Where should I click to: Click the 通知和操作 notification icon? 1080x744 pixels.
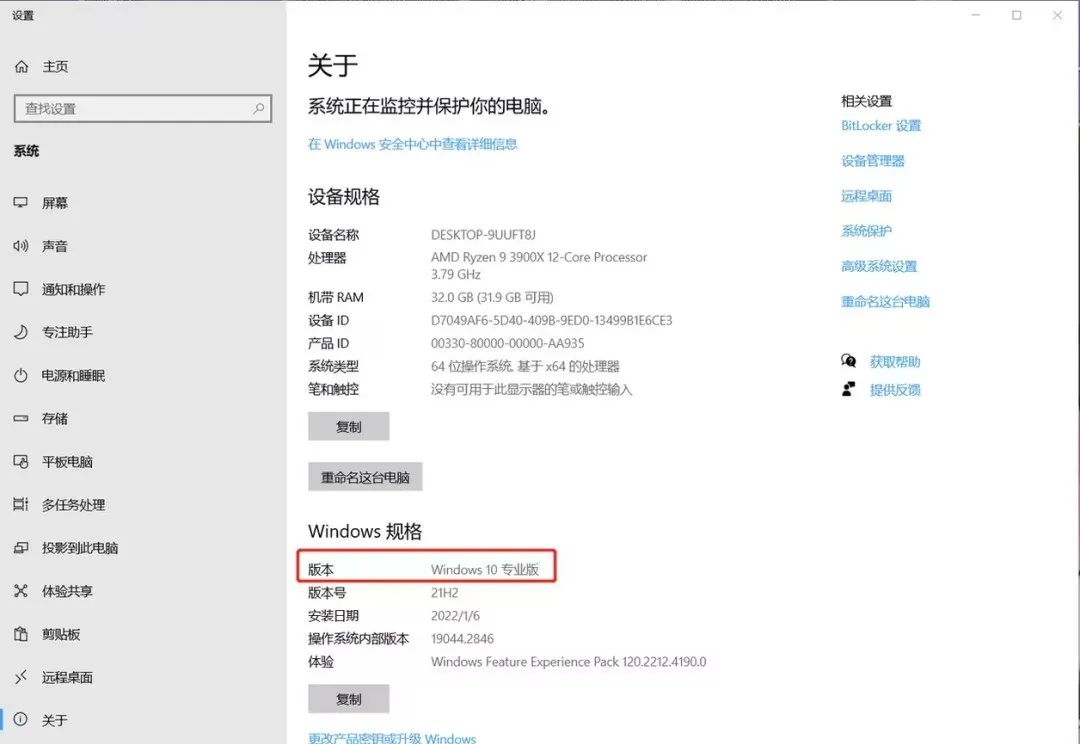[21, 289]
